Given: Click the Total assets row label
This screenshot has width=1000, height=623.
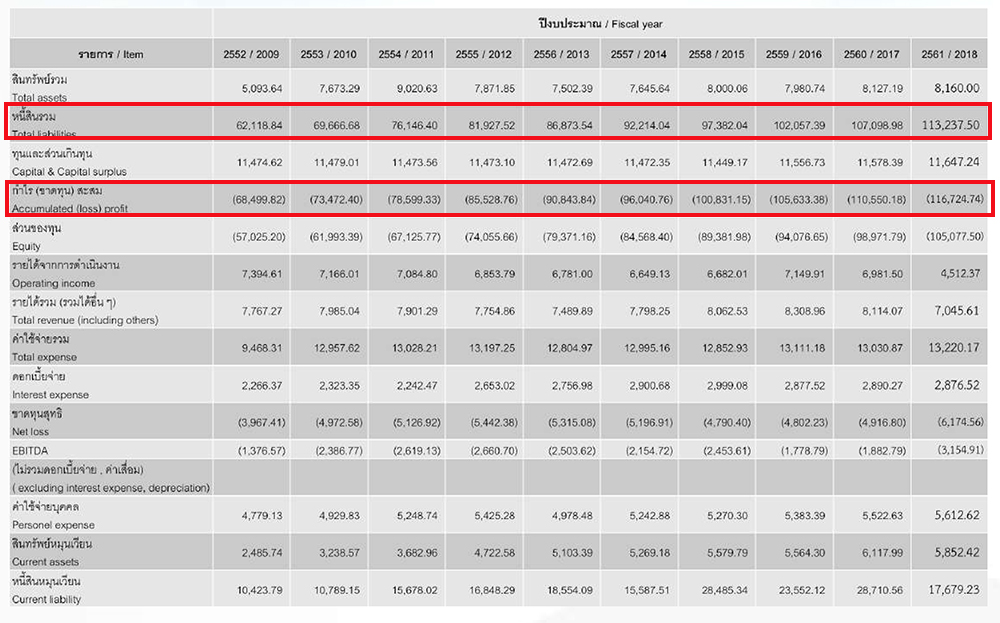Looking at the screenshot, I should [40, 97].
